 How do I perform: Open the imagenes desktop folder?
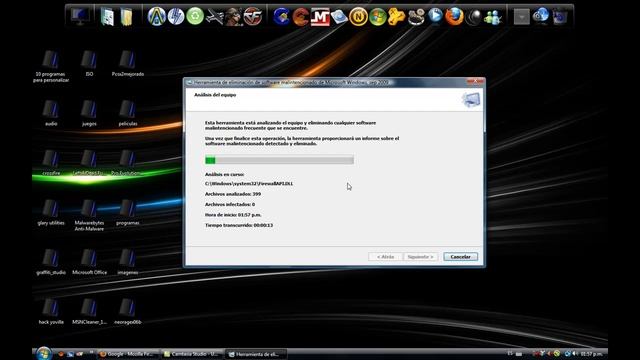(x=128, y=262)
